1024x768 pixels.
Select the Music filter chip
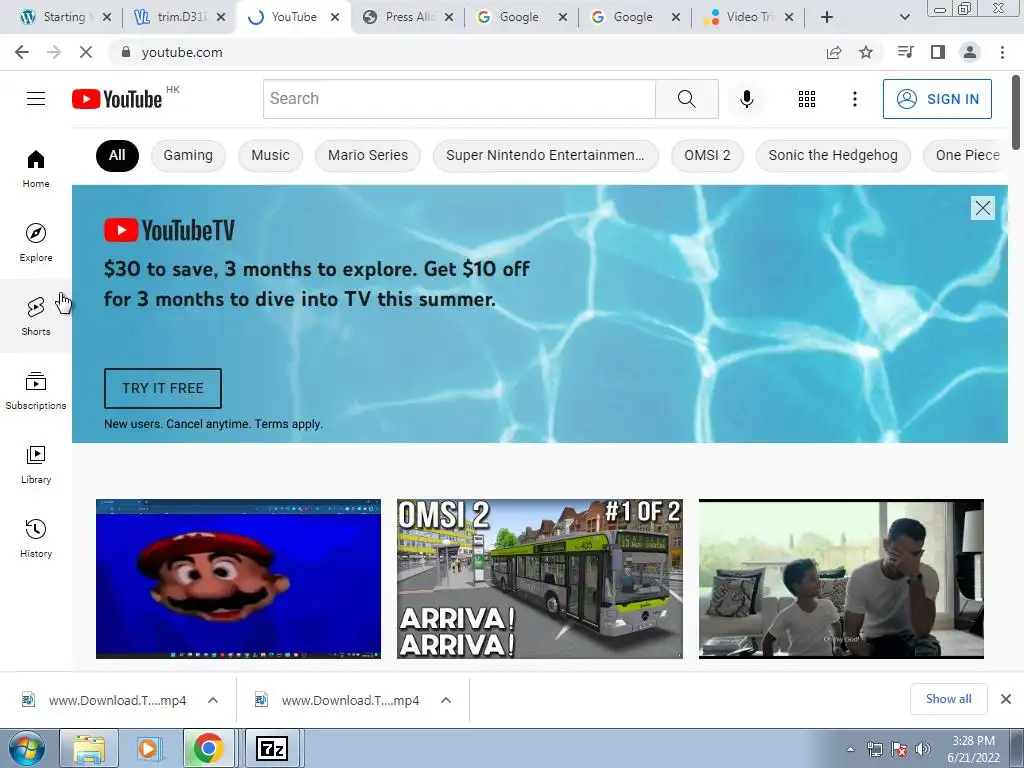pos(270,155)
